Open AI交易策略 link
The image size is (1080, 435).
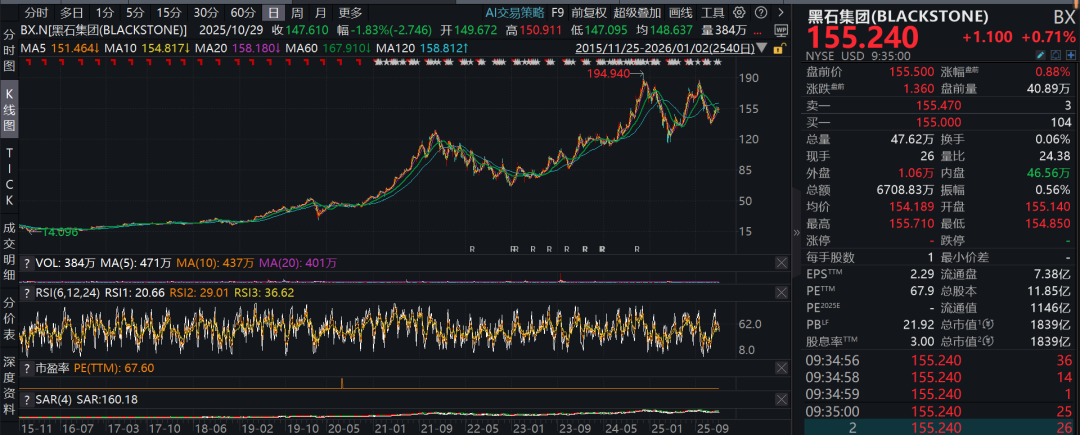pyautogui.click(x=515, y=13)
